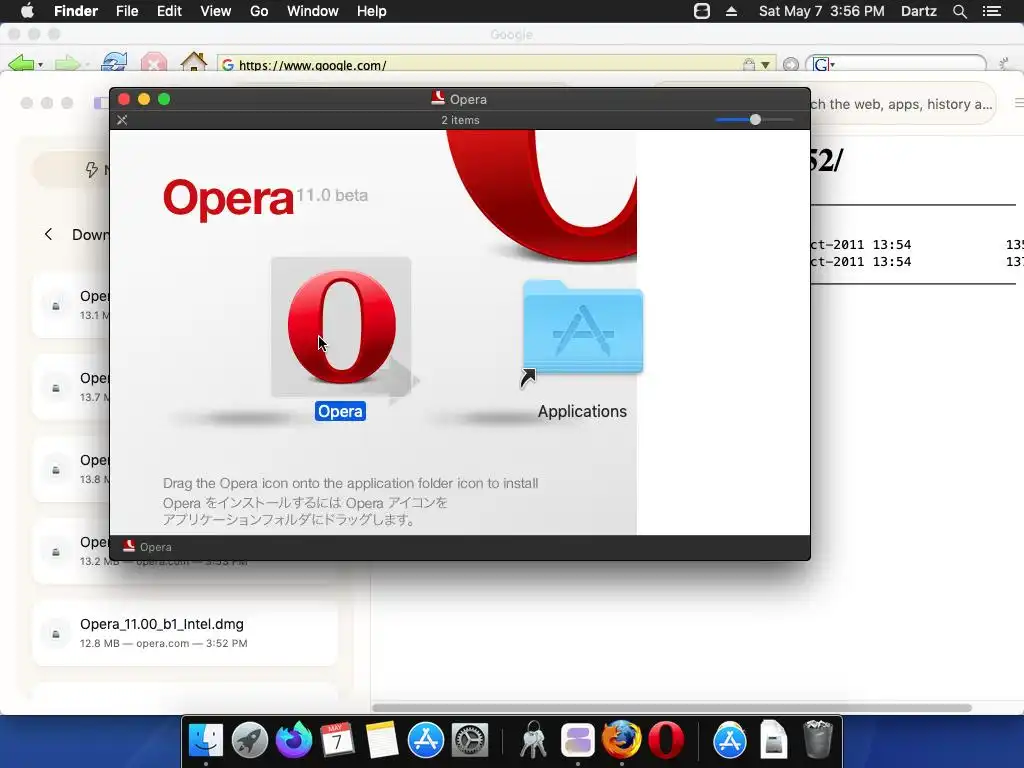Viewport: 1024px width, 768px height.
Task: Open the Help menu
Action: (x=372, y=11)
